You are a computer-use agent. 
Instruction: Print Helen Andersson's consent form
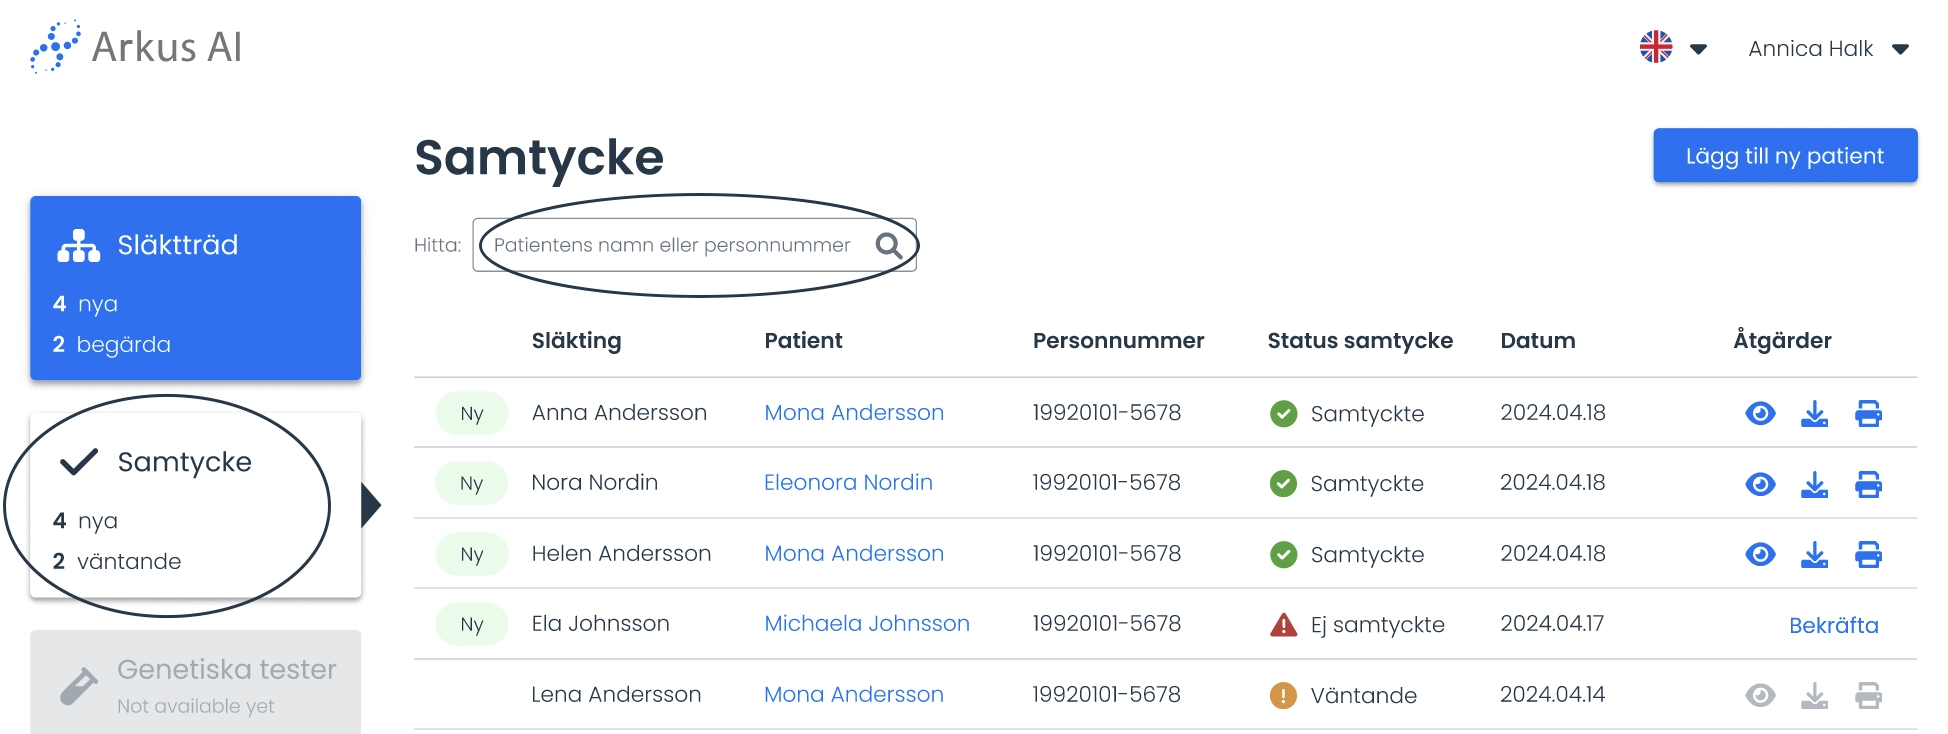tap(1868, 554)
